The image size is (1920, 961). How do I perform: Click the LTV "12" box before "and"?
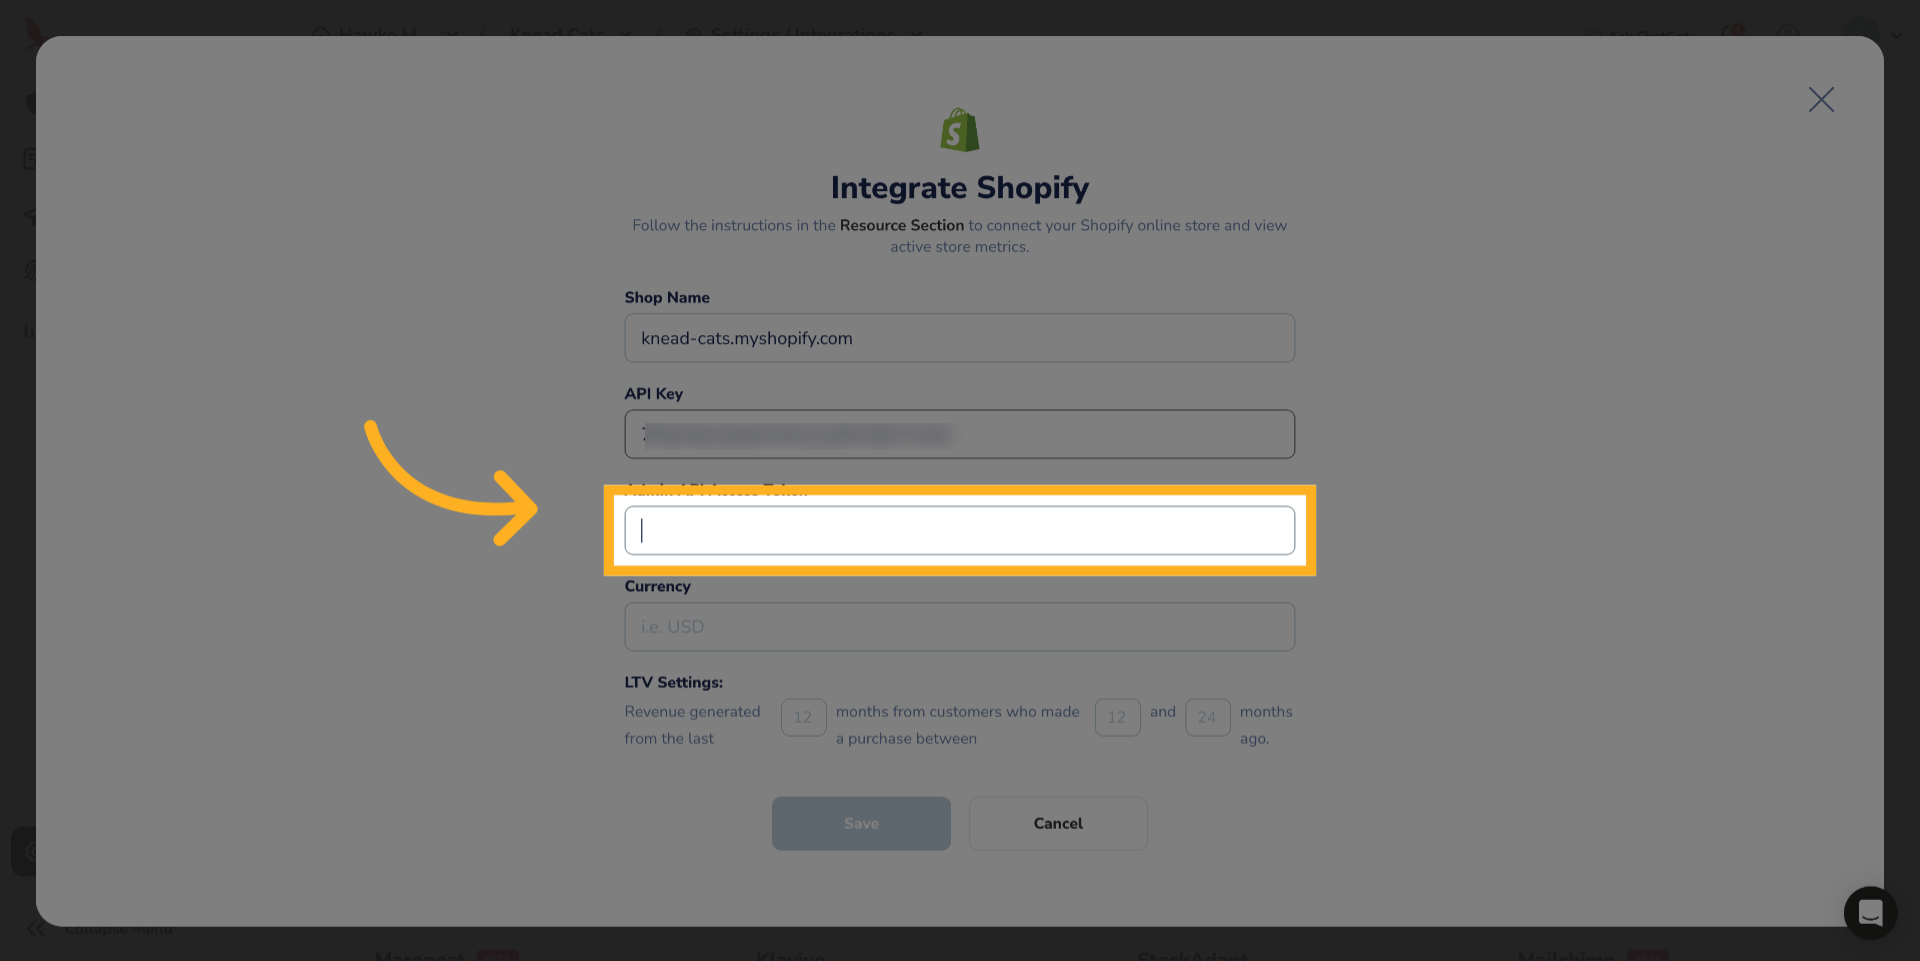click(x=1117, y=717)
